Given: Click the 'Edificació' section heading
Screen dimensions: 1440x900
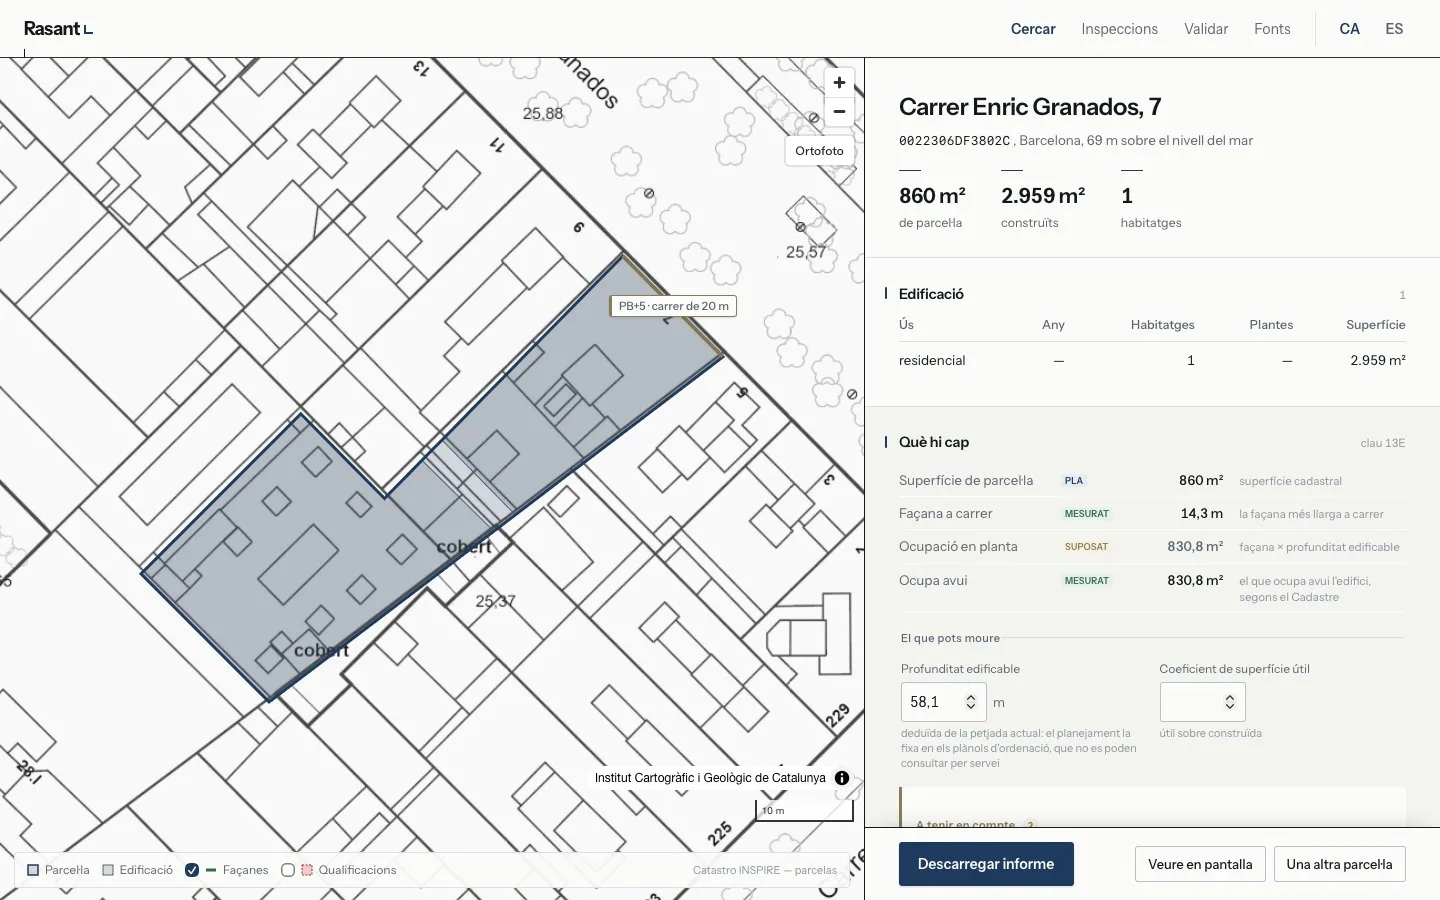Looking at the screenshot, I should coord(931,294).
